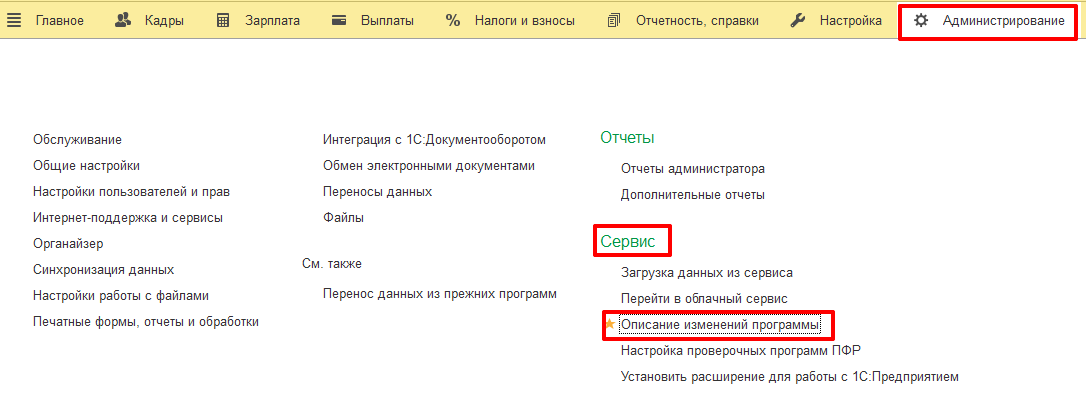1086x416 pixels.
Task: Open Отчеты администратора
Action: [x=692, y=169]
